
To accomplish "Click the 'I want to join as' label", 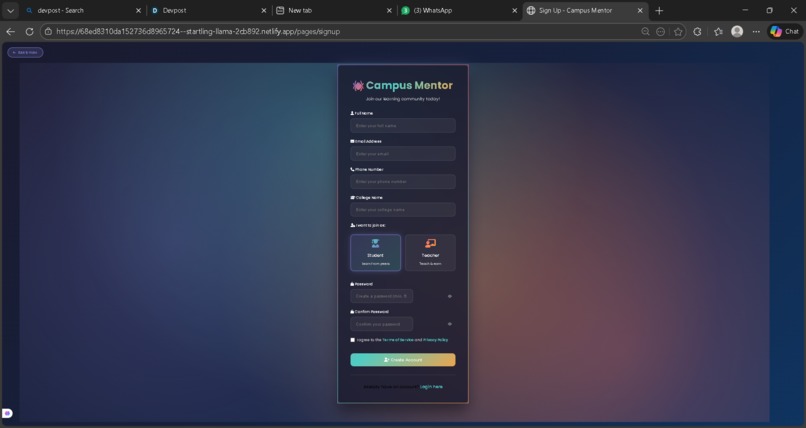I will click(368, 225).
